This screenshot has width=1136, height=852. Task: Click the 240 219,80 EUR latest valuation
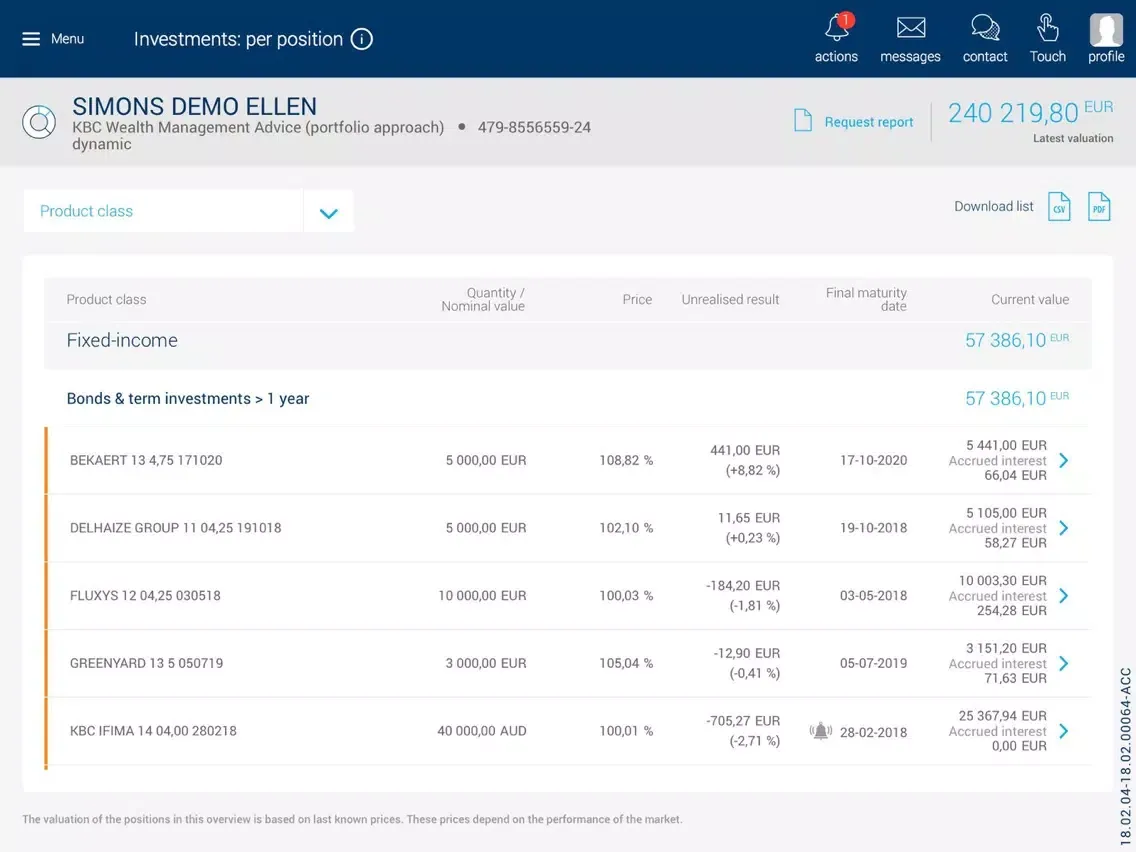1030,113
